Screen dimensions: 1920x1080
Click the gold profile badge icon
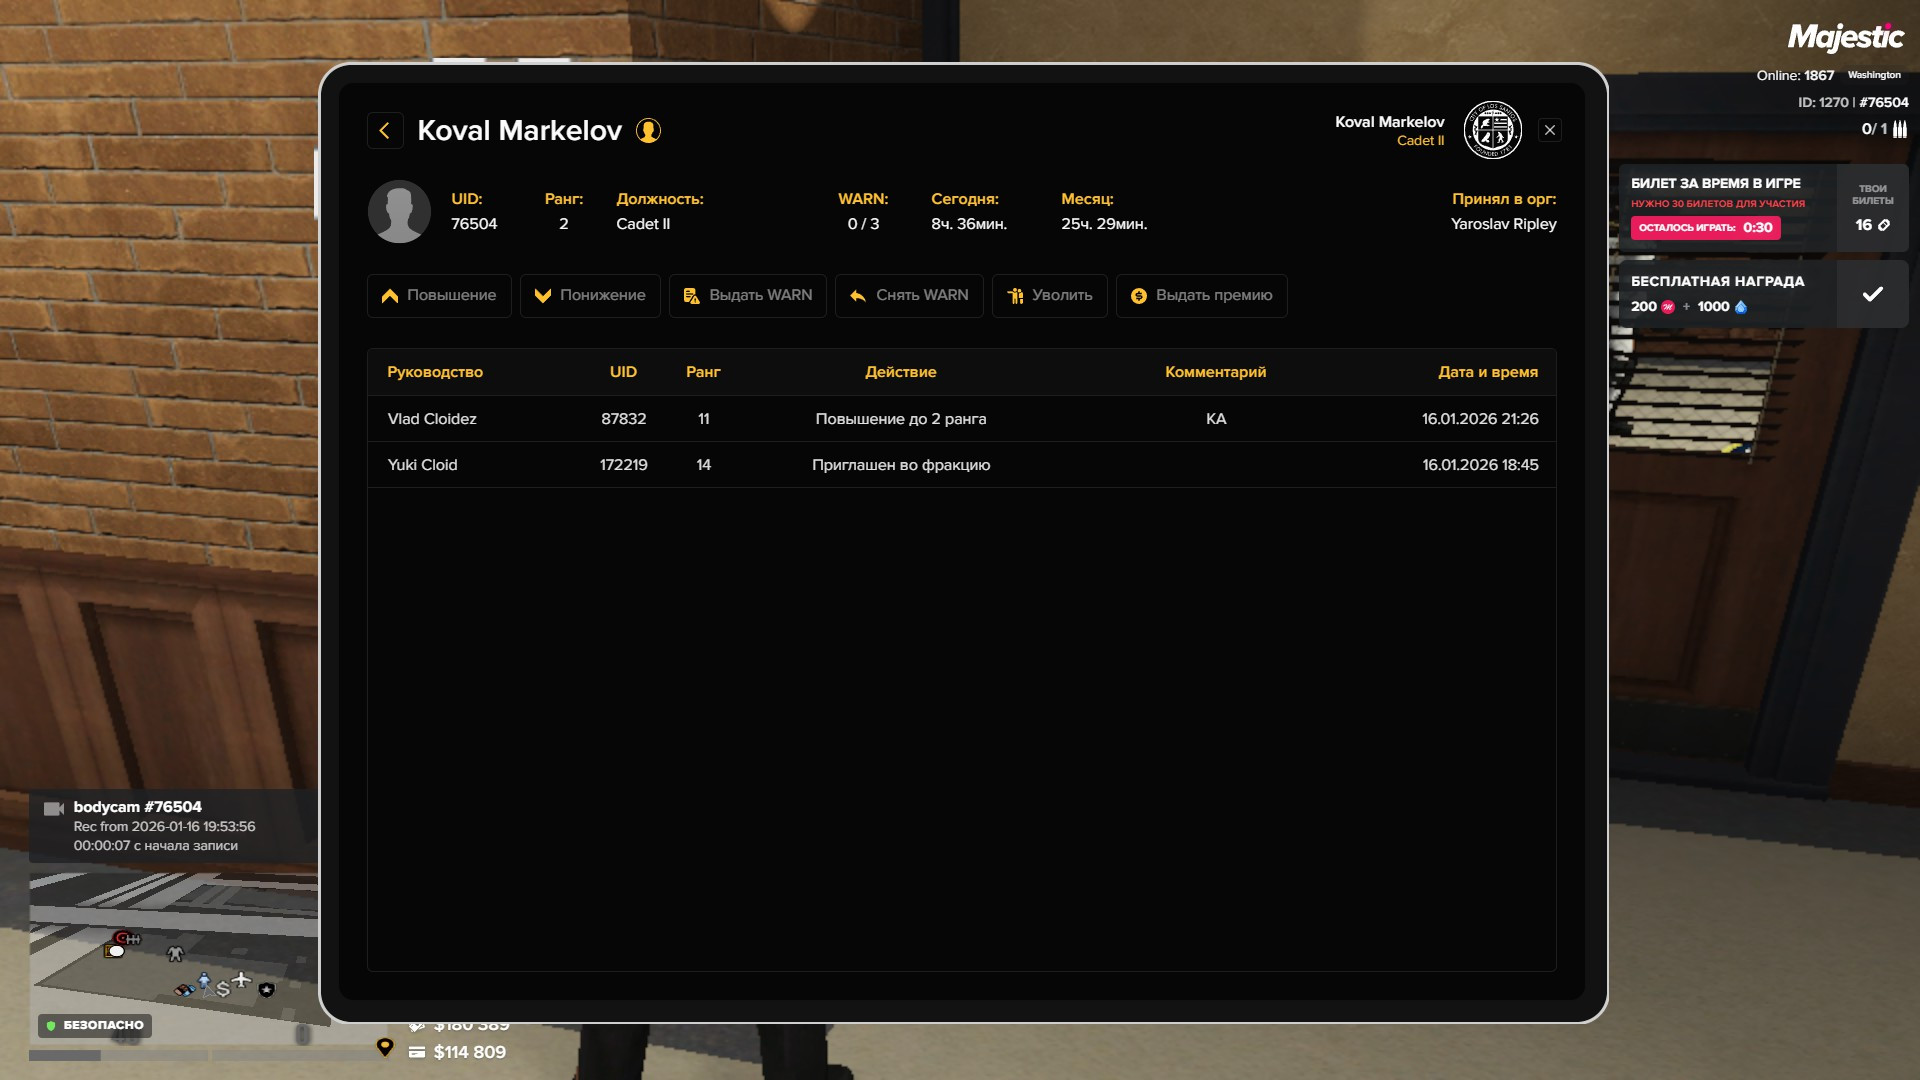pyautogui.click(x=648, y=131)
